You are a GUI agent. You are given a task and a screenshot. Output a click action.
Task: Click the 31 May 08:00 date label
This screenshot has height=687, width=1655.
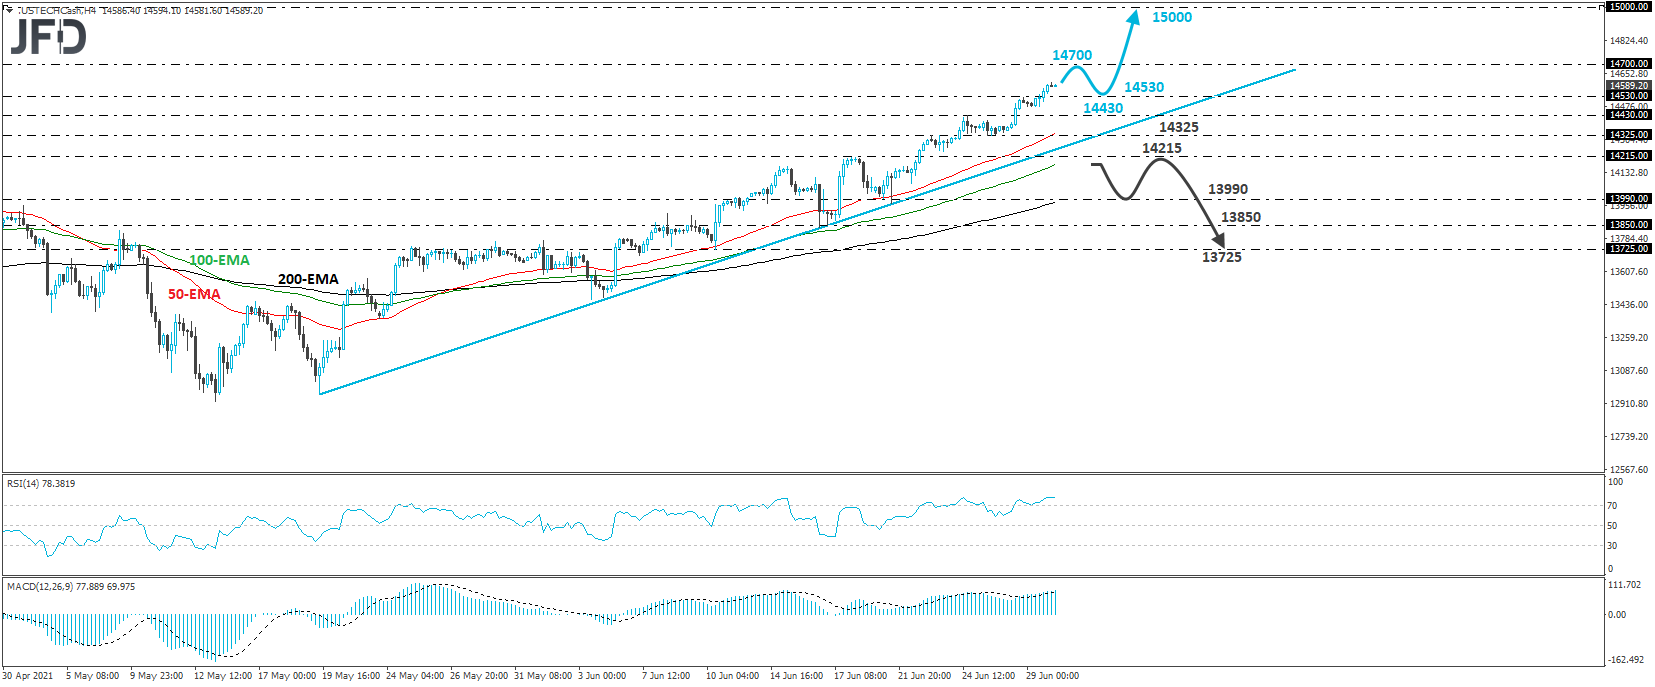(x=543, y=676)
